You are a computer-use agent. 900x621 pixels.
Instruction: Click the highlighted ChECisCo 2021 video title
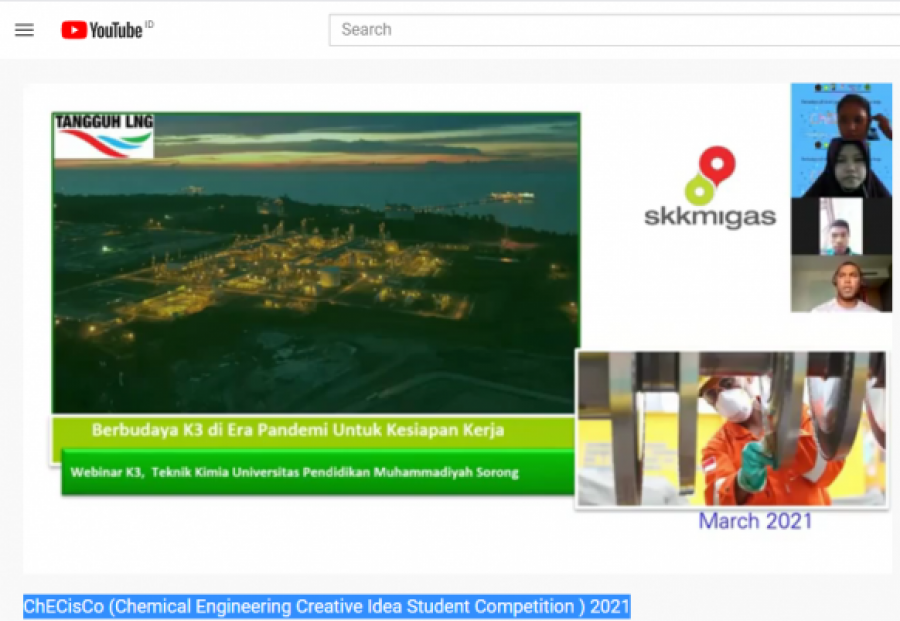click(x=327, y=607)
